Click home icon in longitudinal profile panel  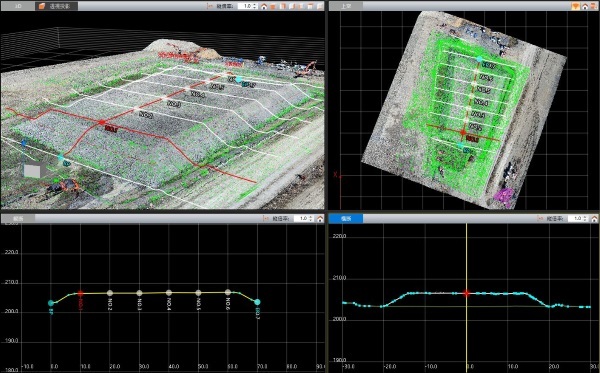pos(320,218)
